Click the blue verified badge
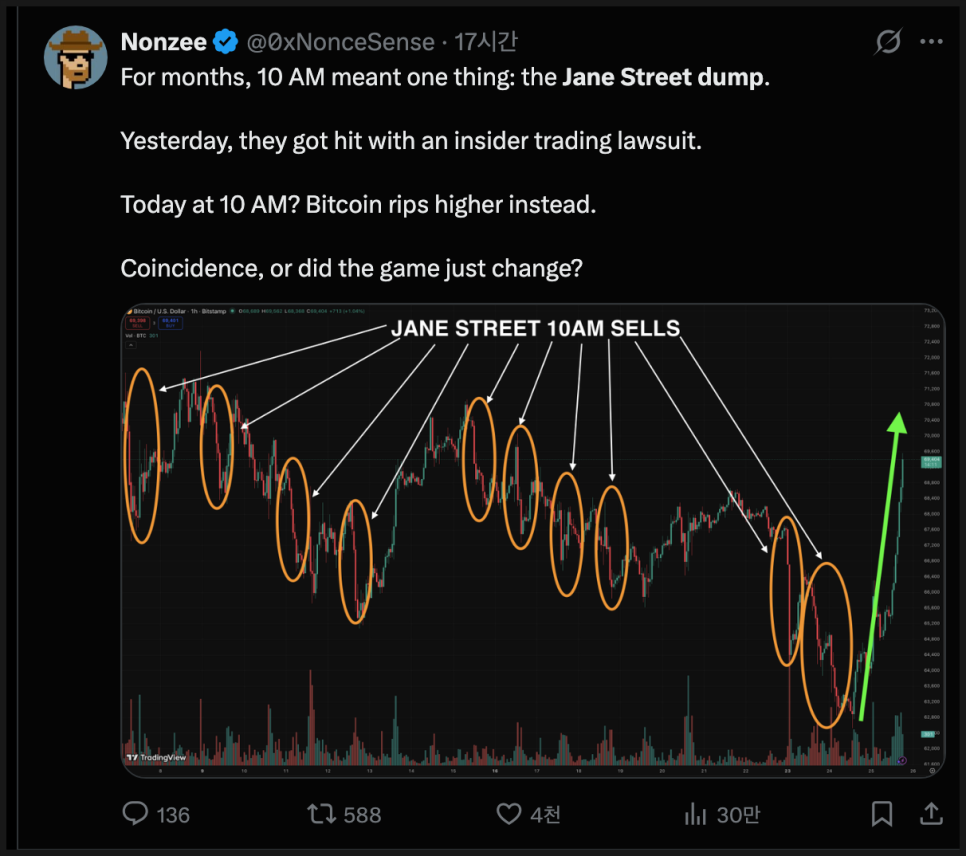This screenshot has height=856, width=966. (x=227, y=42)
